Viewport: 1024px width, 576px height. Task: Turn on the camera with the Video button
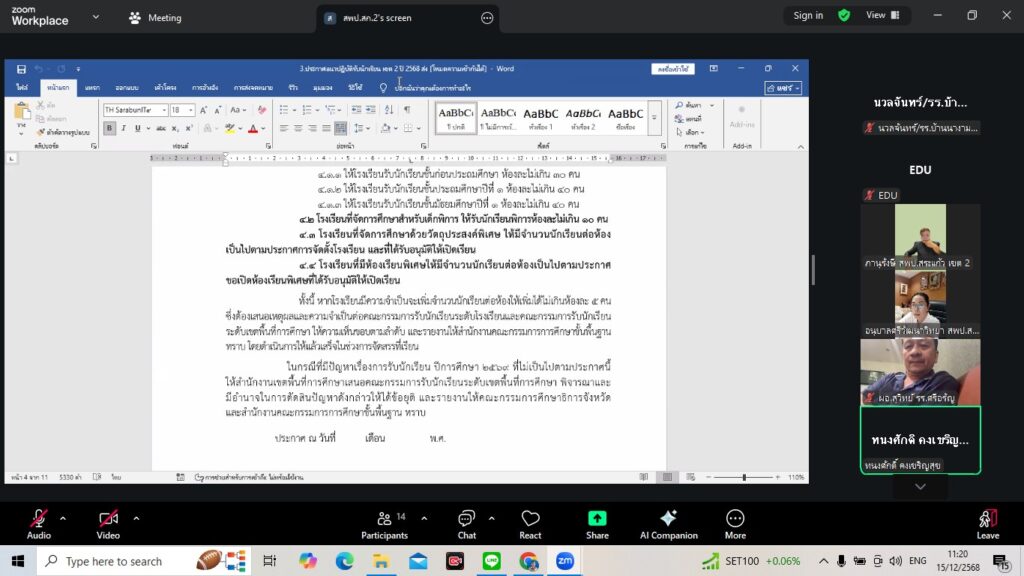coord(108,523)
